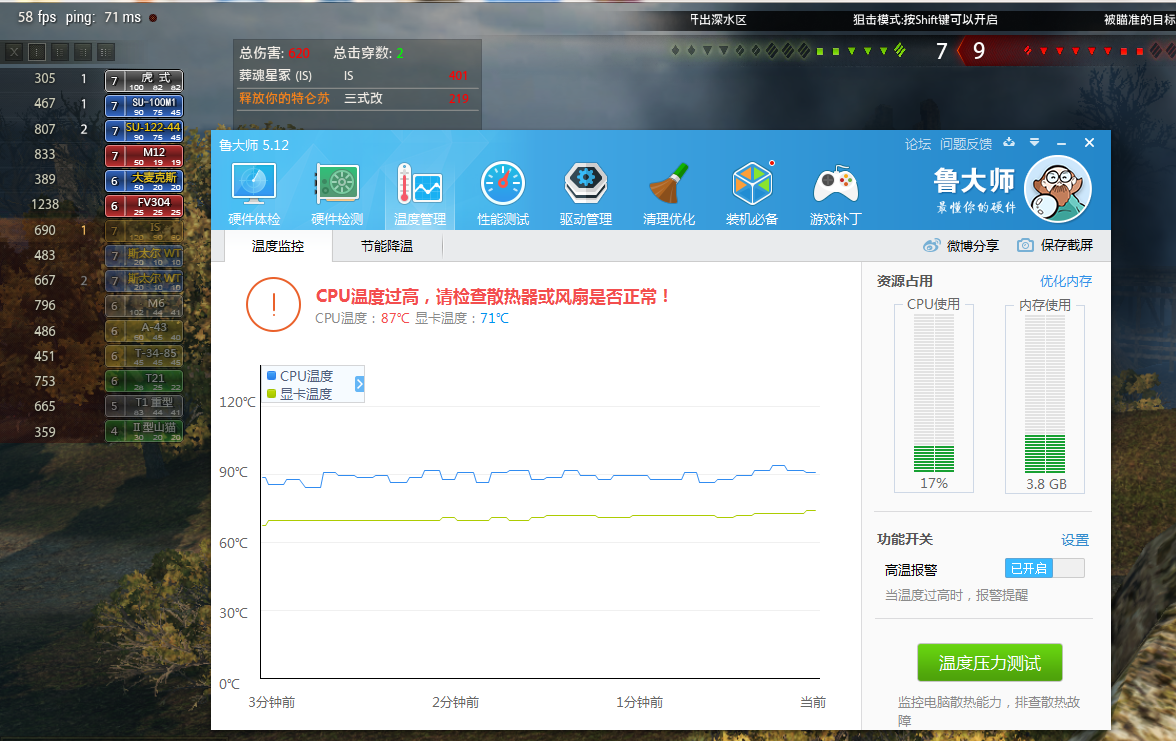Click 保存截屏 save screenshot text
This screenshot has width=1176, height=741.
(1066, 245)
